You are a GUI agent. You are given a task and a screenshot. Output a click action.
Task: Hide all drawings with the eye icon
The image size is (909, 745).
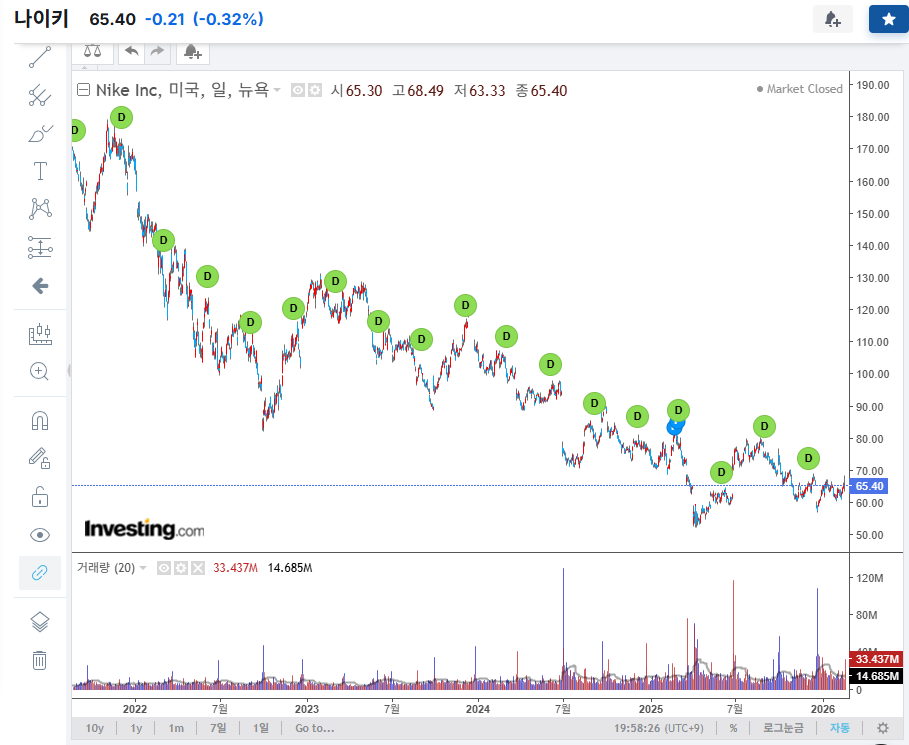[40, 534]
